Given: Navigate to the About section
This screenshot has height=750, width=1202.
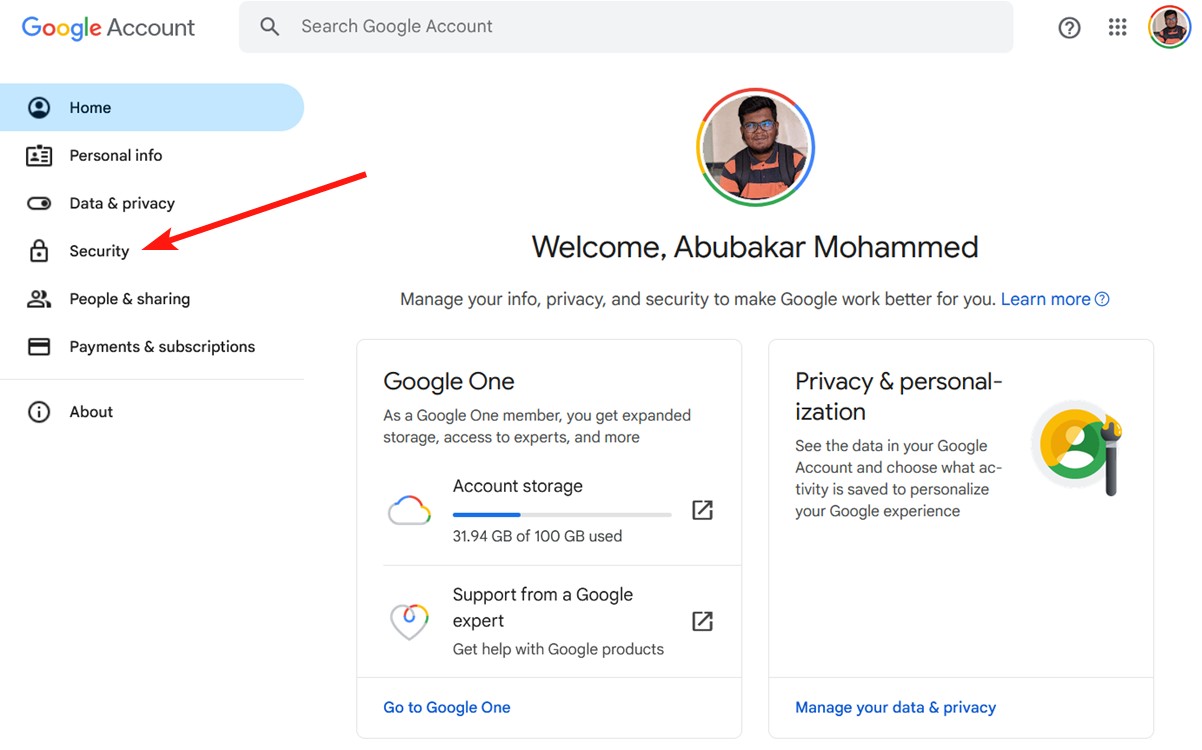Looking at the screenshot, I should pyautogui.click(x=91, y=411).
